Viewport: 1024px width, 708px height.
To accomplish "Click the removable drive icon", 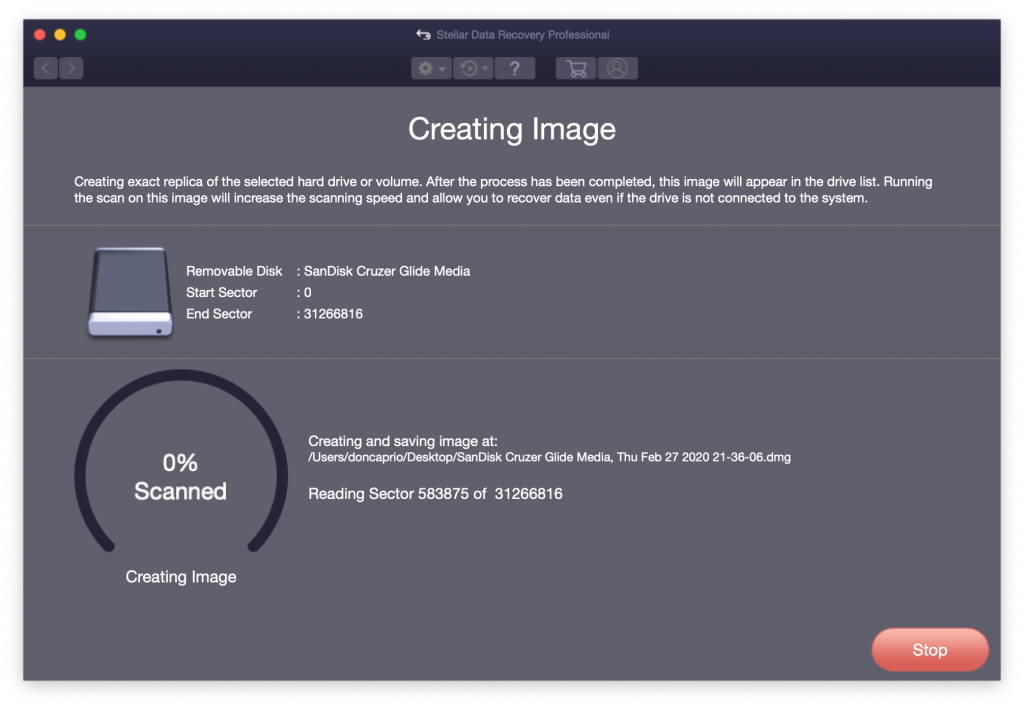I will click(128, 291).
